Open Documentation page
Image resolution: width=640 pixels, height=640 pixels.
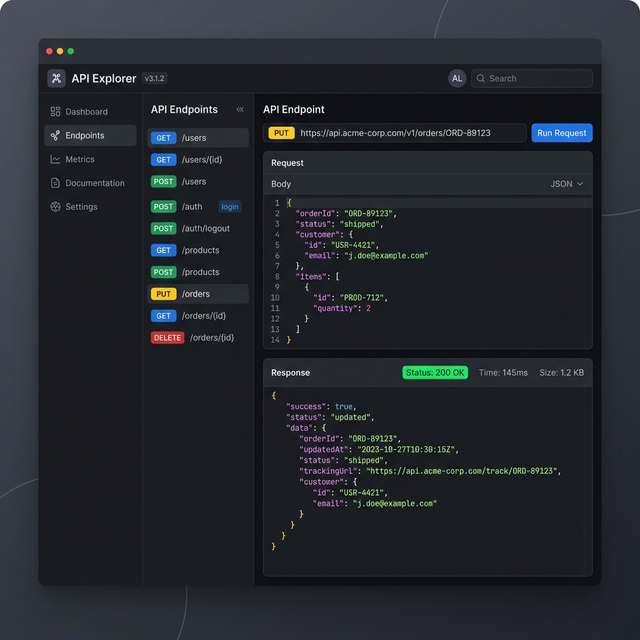coord(90,183)
